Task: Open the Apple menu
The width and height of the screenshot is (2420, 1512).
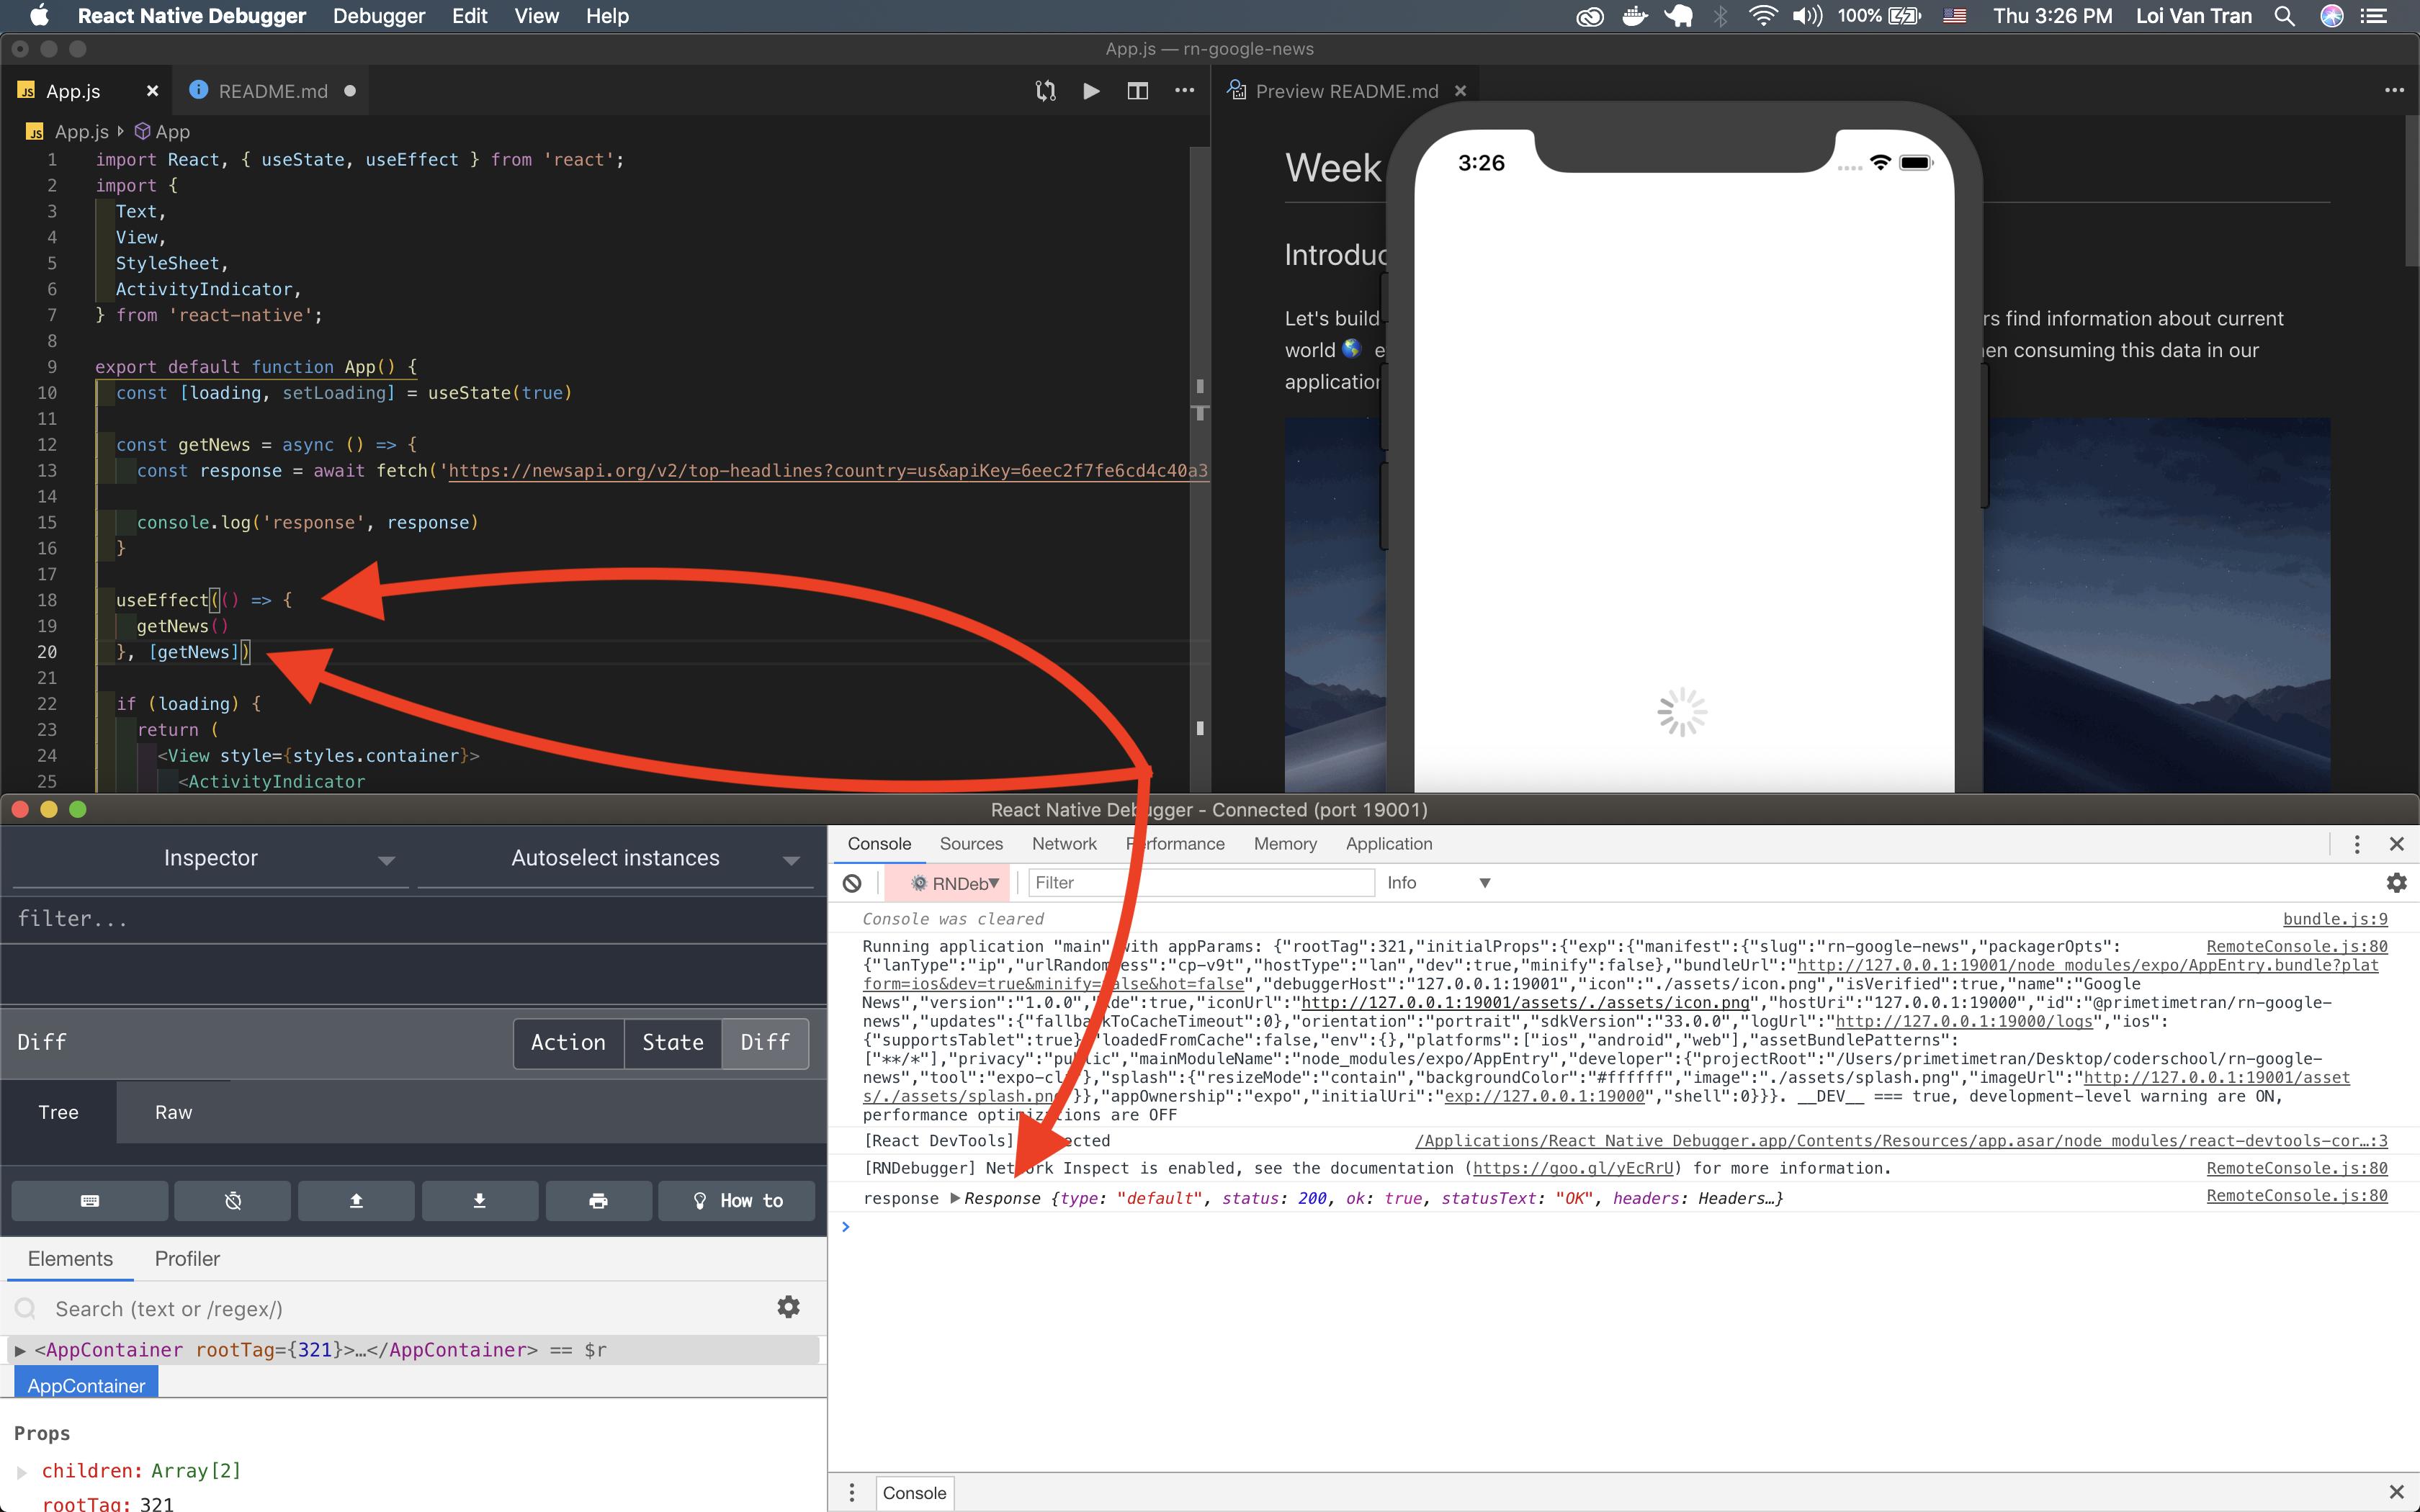Action: (x=40, y=16)
